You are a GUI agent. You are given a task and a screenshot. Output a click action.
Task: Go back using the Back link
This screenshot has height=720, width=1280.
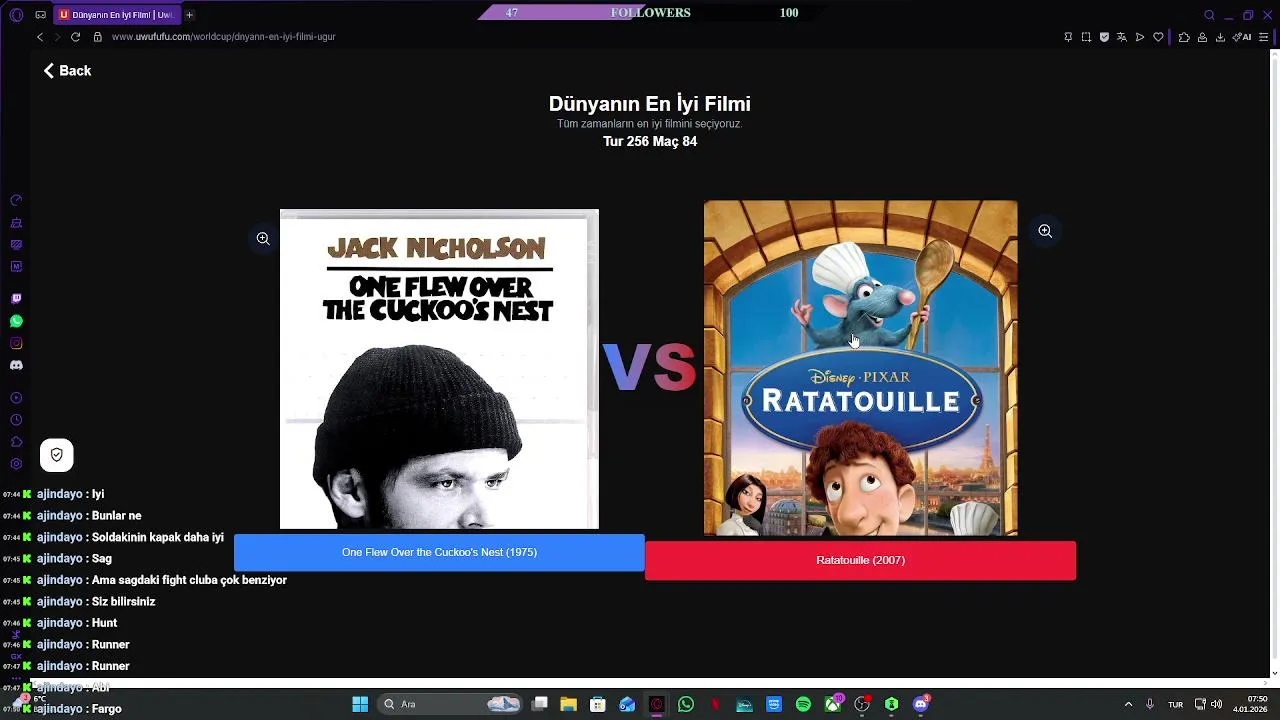(x=67, y=71)
